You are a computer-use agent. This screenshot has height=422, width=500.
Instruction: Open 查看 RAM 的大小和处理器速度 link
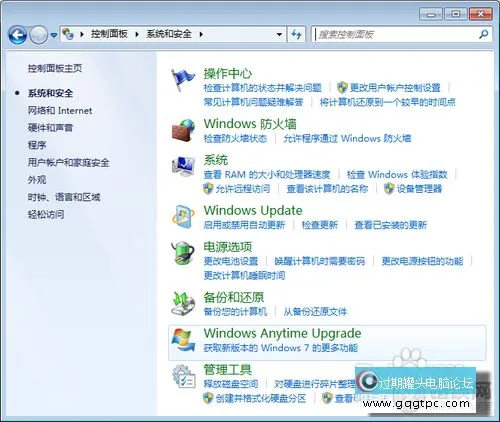point(267,175)
